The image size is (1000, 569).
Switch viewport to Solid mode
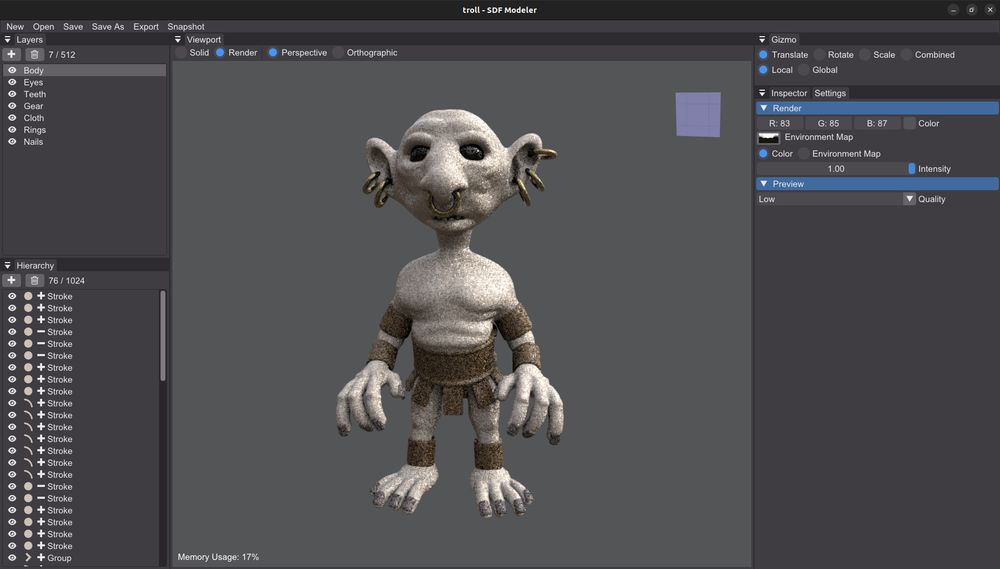coord(182,52)
